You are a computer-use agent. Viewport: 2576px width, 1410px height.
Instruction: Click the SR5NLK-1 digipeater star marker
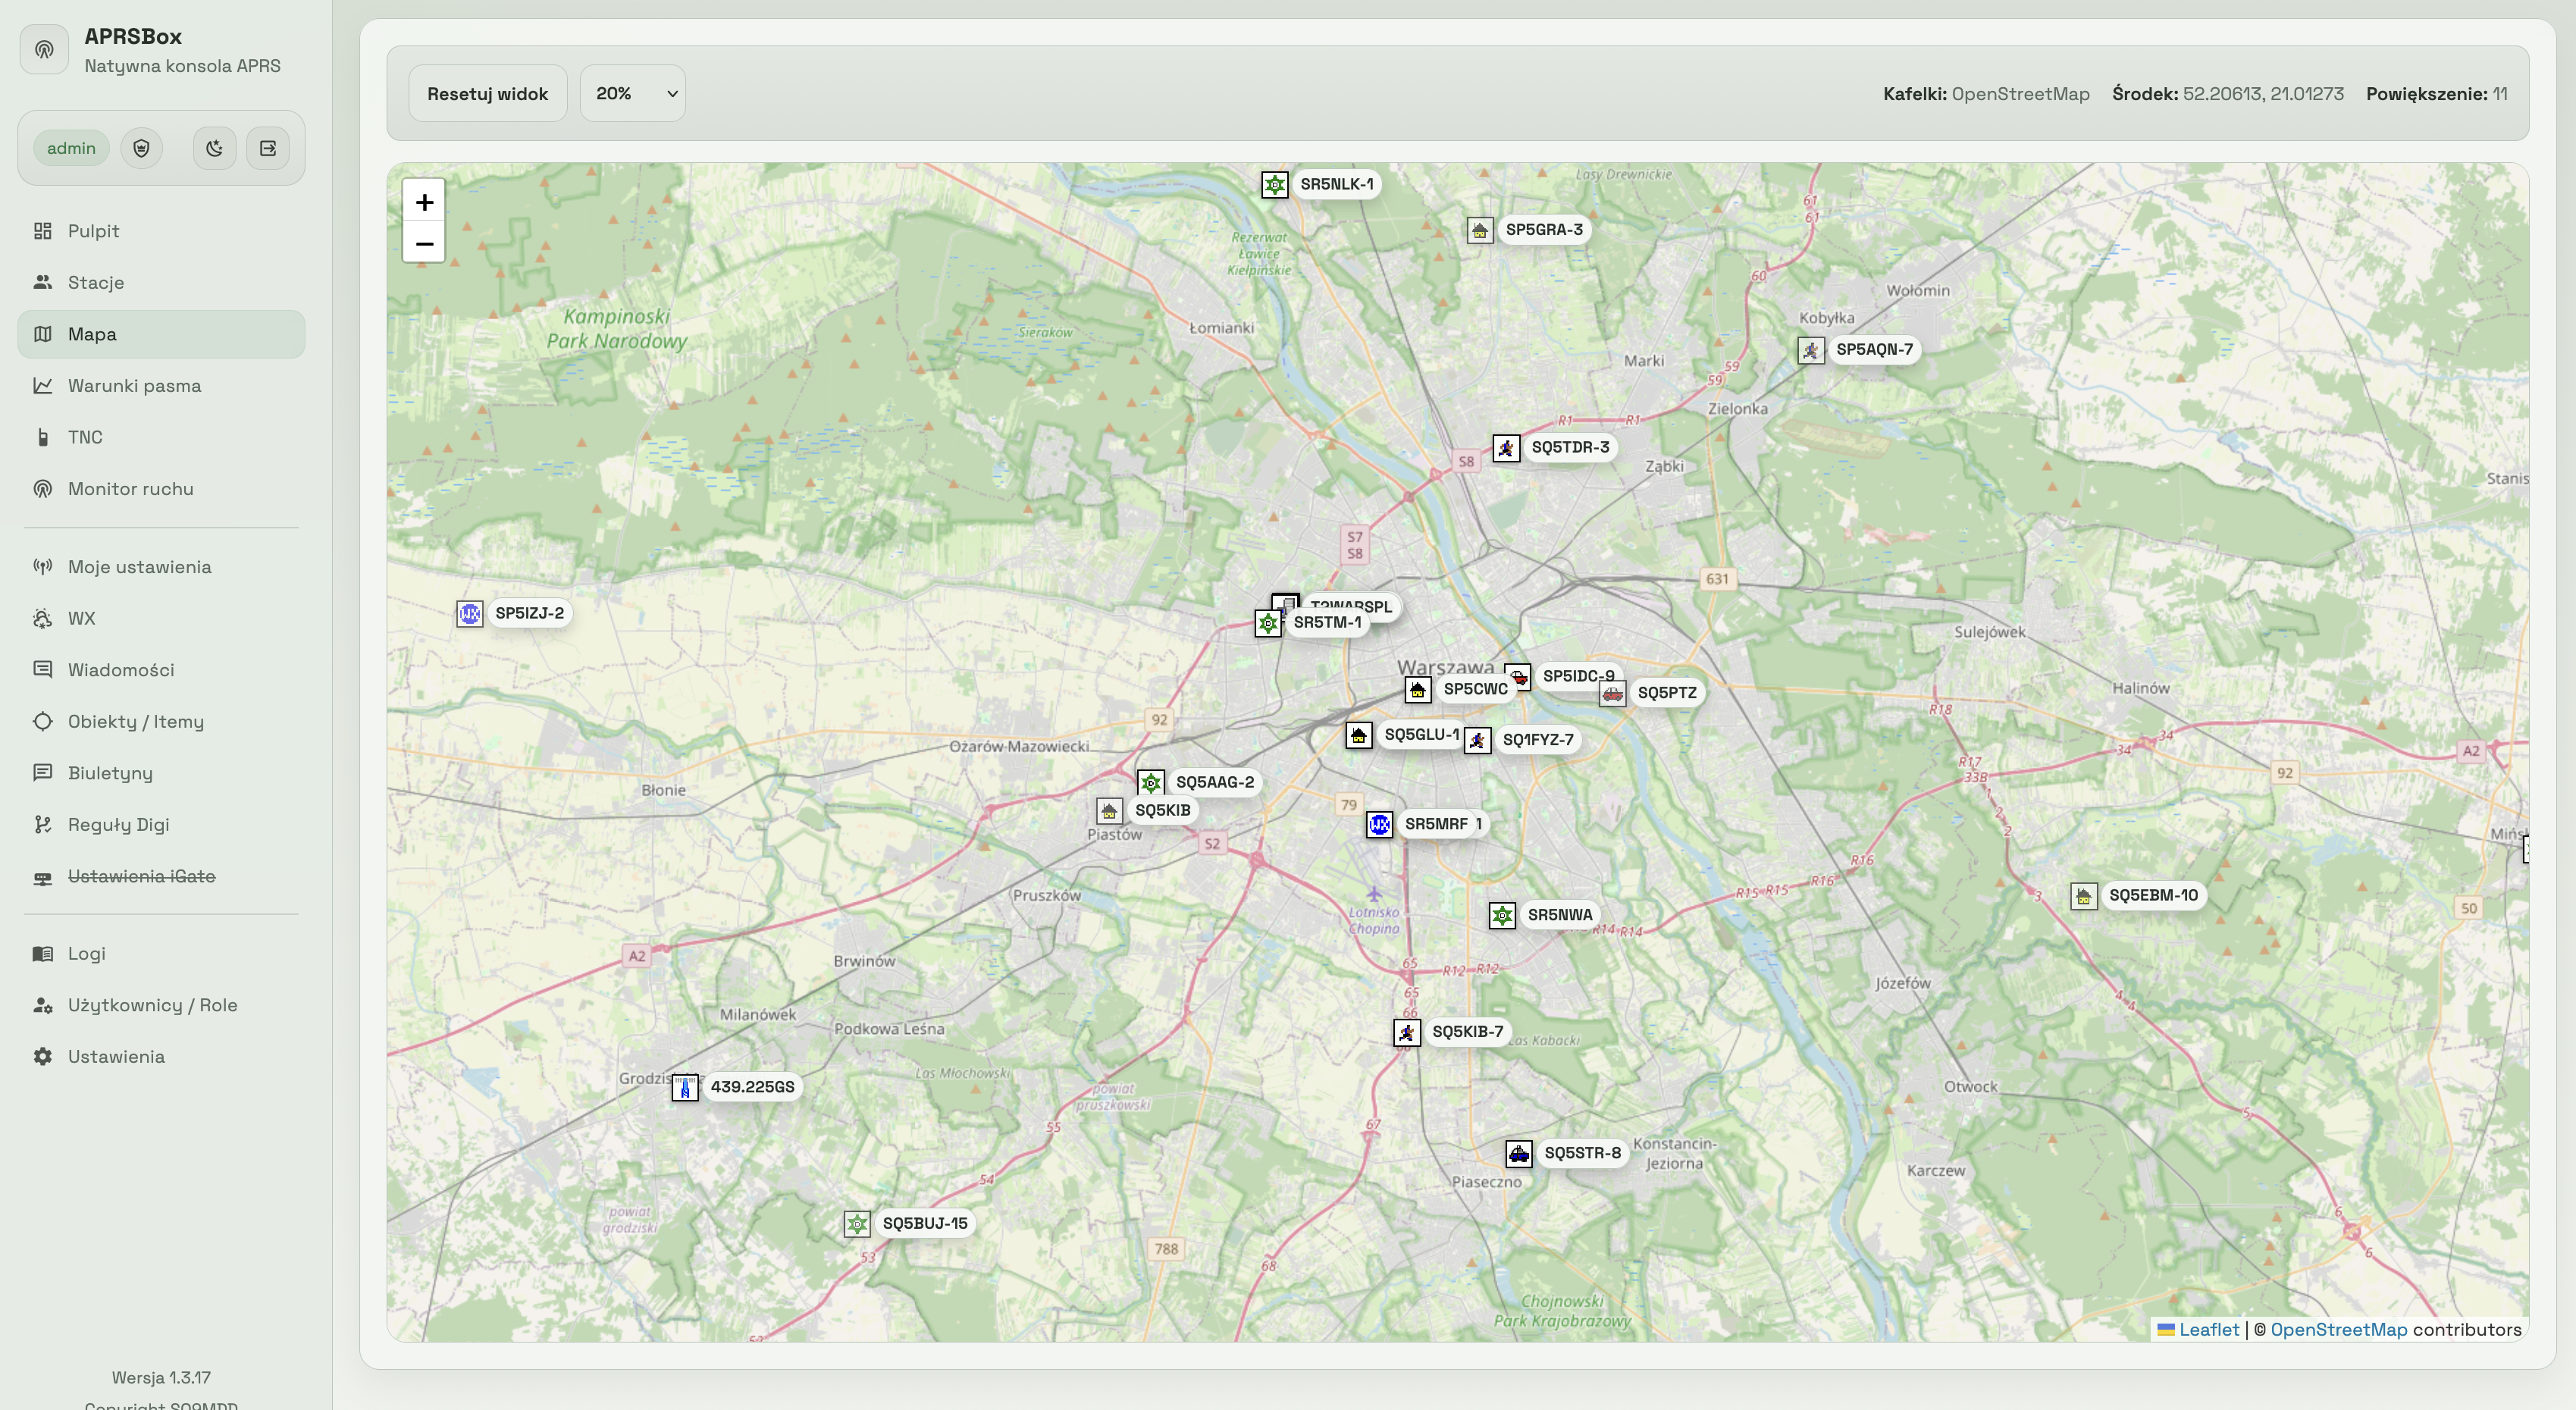pos(1274,185)
